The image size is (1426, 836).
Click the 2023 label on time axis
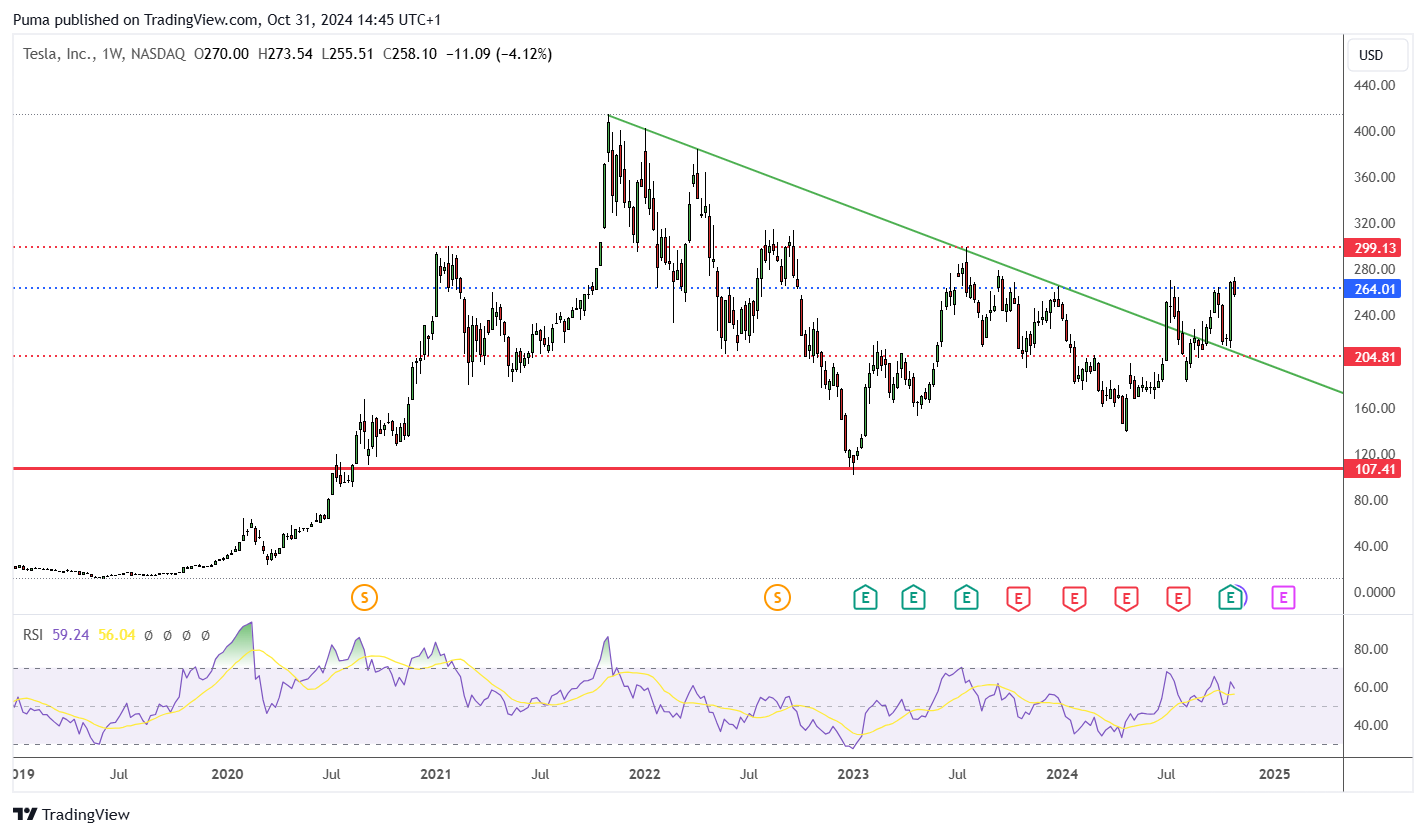point(853,774)
